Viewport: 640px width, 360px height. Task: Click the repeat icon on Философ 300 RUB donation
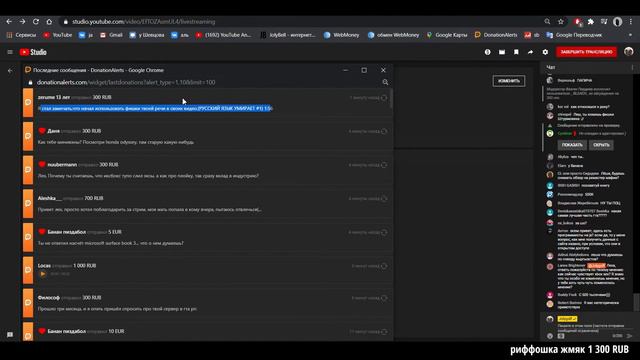coord(384,298)
